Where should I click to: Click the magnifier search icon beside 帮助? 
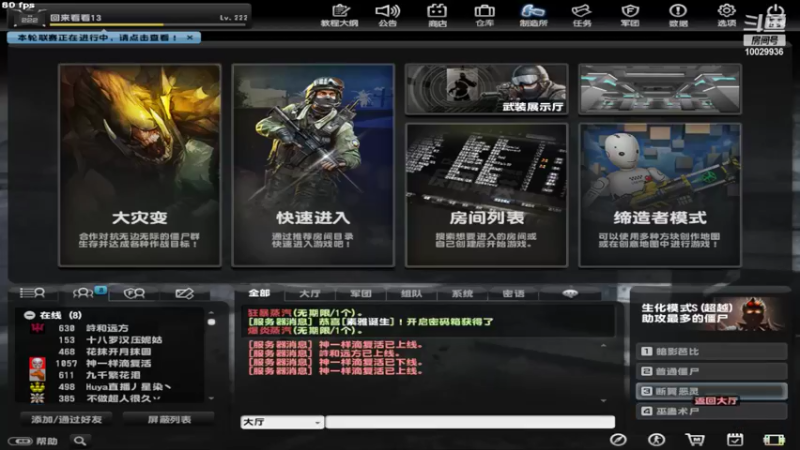pyautogui.click(x=80, y=440)
